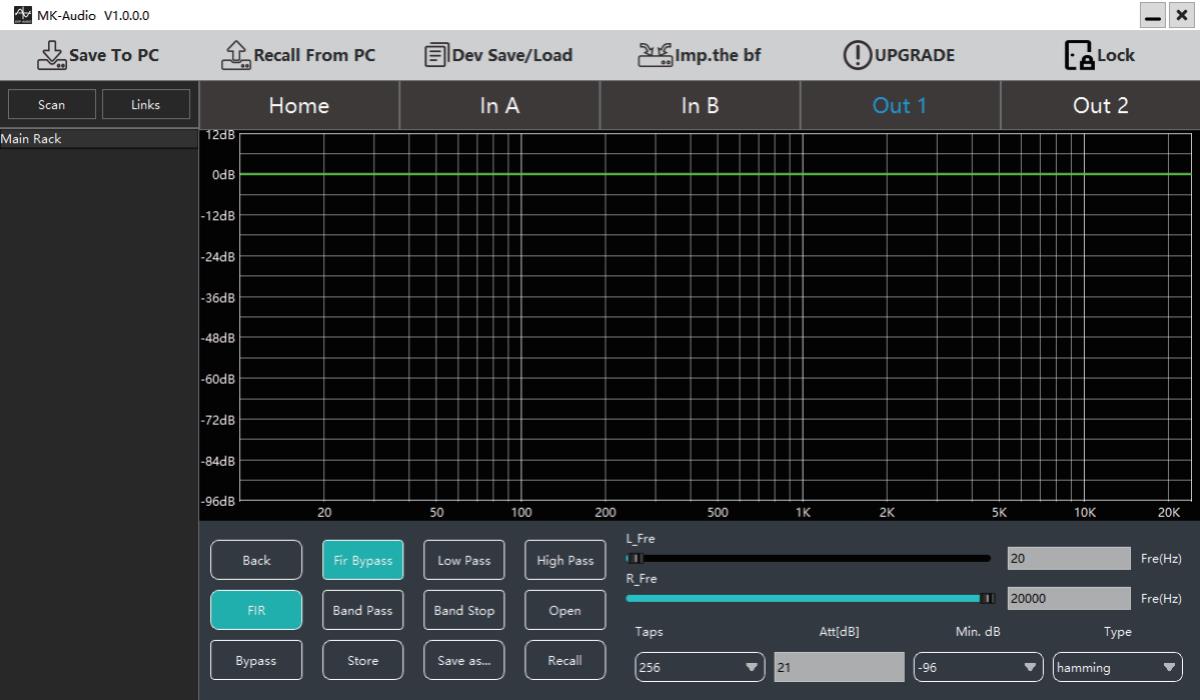Image resolution: width=1200 pixels, height=700 pixels.
Task: Click the Save To PC icon
Action: (x=50, y=55)
